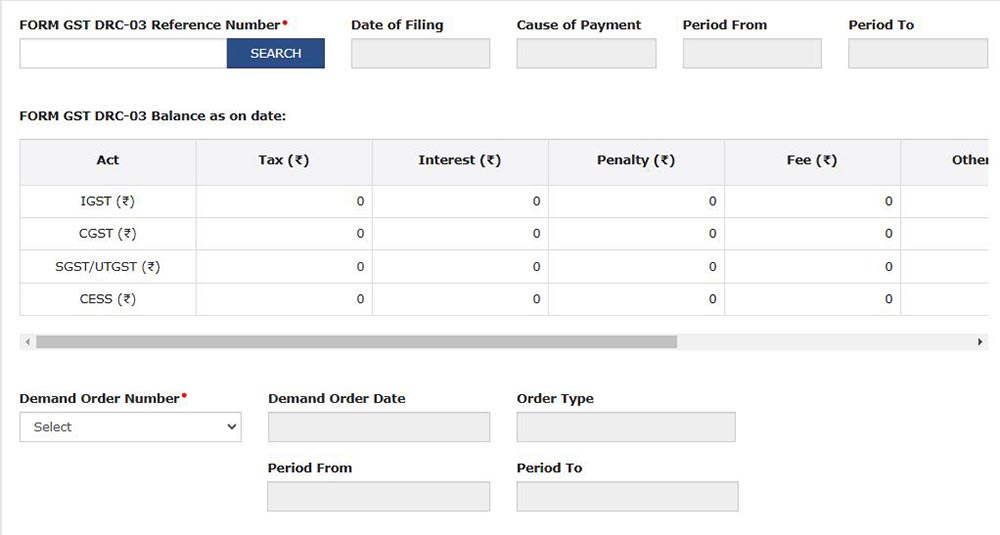The image size is (1000, 535).
Task: Click the horizontal scrollbar thumb of the table
Action: point(356,342)
